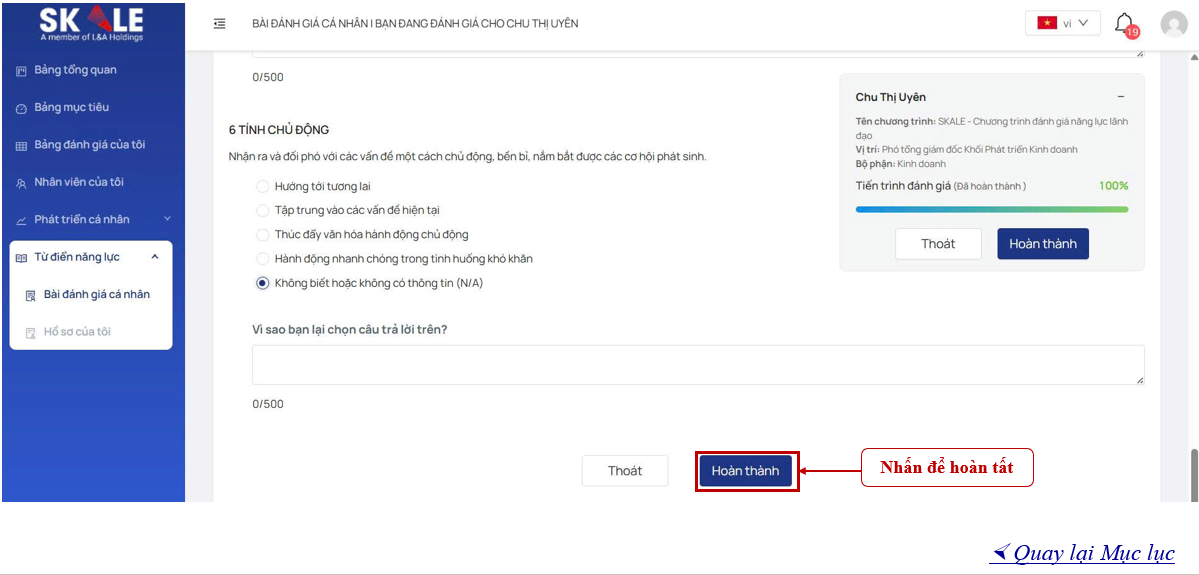Click the SKALE logo
Image resolution: width=1199 pixels, height=575 pixels.
coord(91,23)
